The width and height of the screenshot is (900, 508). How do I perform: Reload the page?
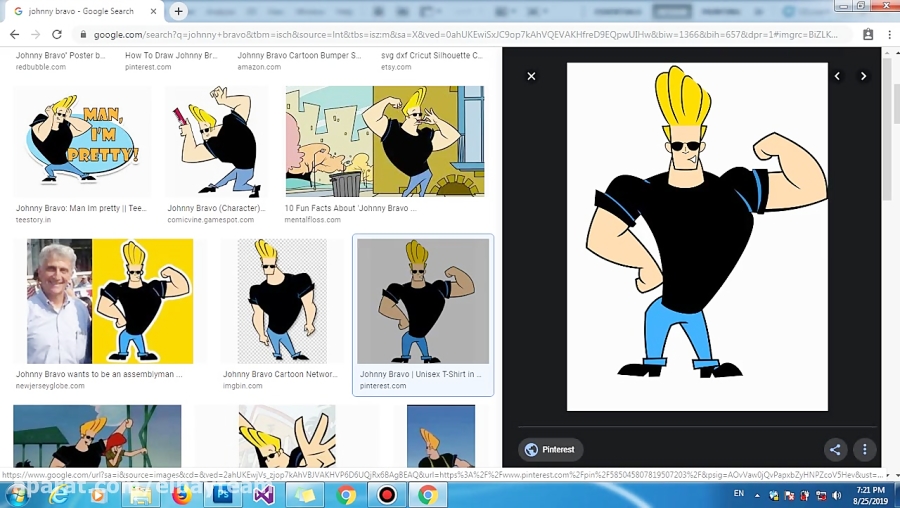click(57, 34)
